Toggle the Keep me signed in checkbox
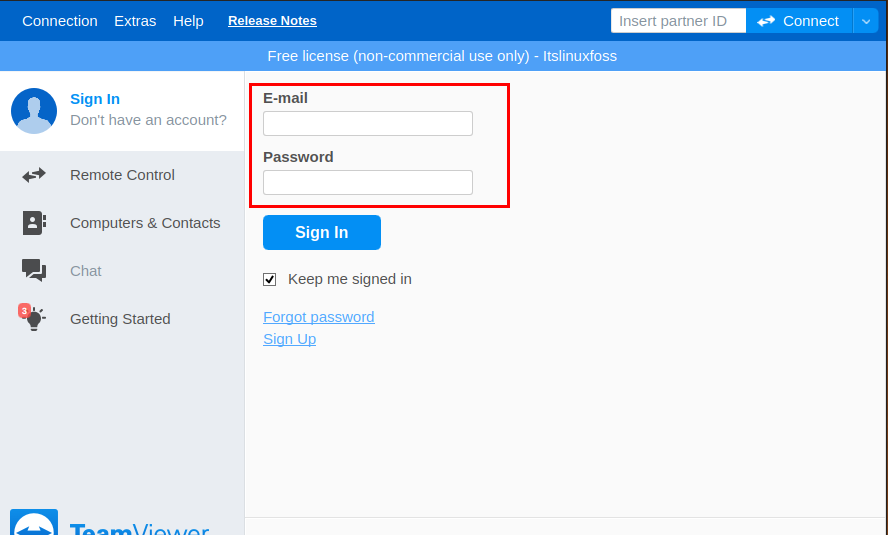The image size is (888, 535). (x=270, y=279)
